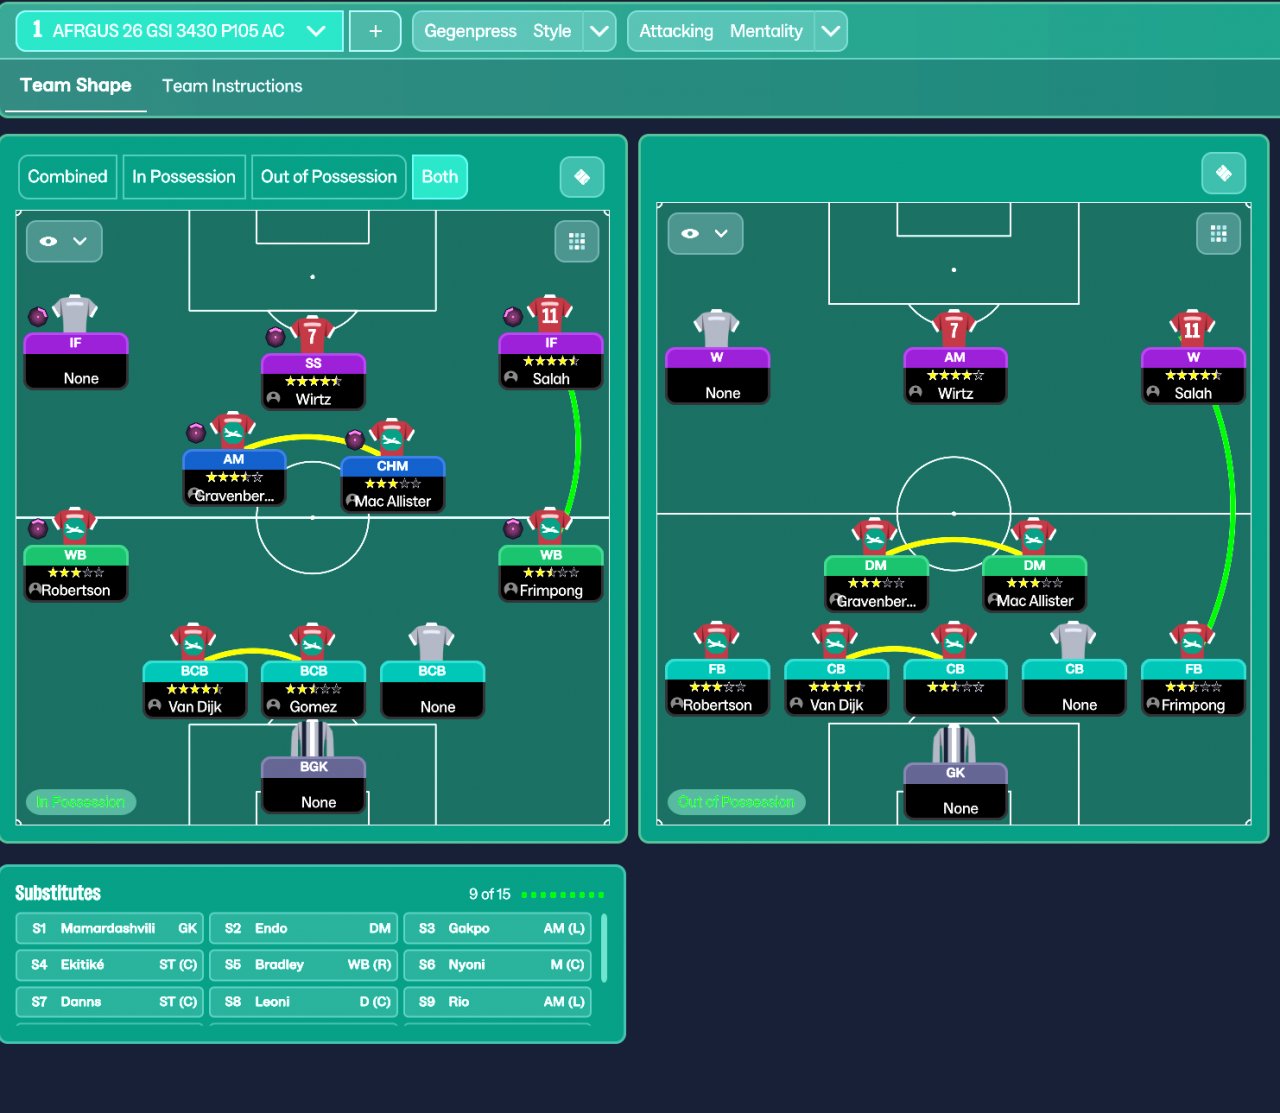1280x1113 pixels.
Task: Switch to the Team Instructions tab
Action: pos(232,86)
